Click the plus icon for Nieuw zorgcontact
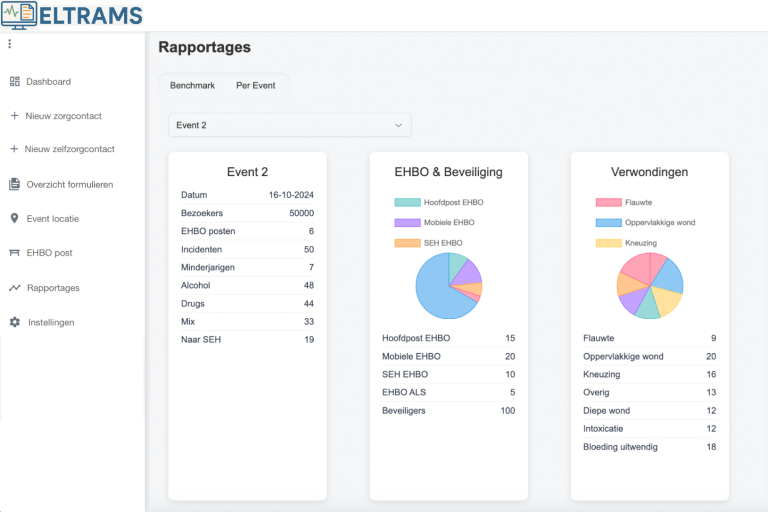 (x=14, y=116)
